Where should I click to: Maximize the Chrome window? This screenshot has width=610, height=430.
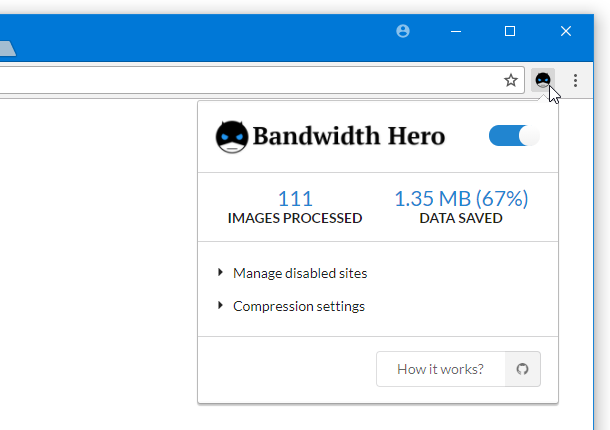pos(510,31)
